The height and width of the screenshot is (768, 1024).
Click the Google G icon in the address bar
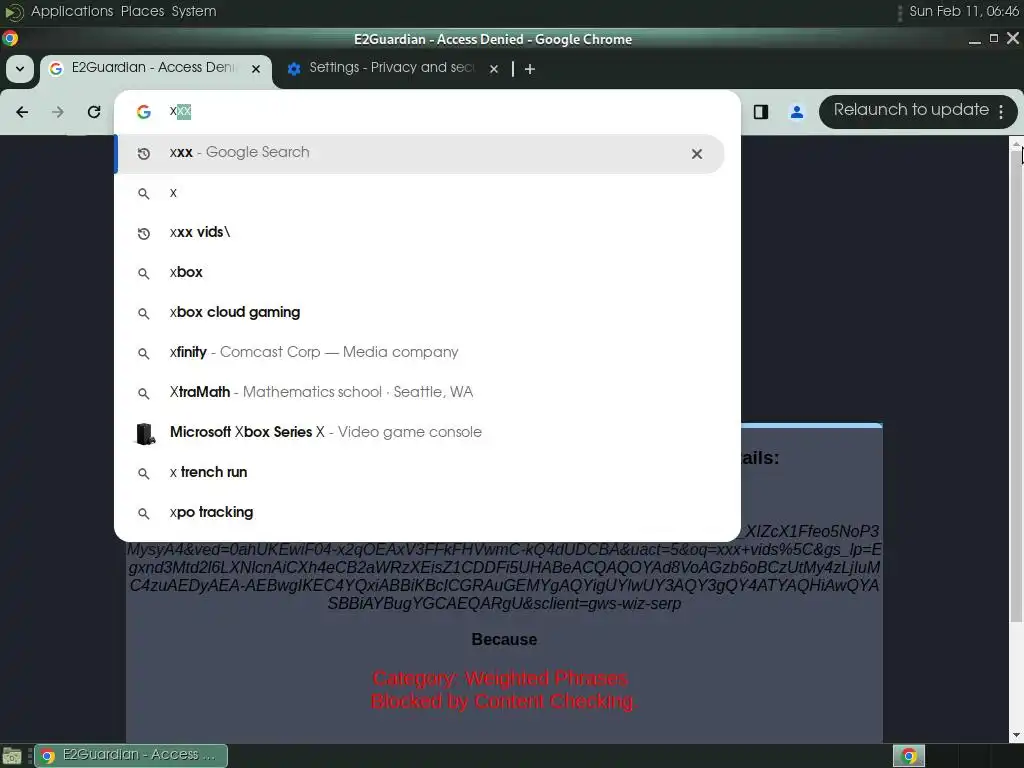click(x=144, y=112)
